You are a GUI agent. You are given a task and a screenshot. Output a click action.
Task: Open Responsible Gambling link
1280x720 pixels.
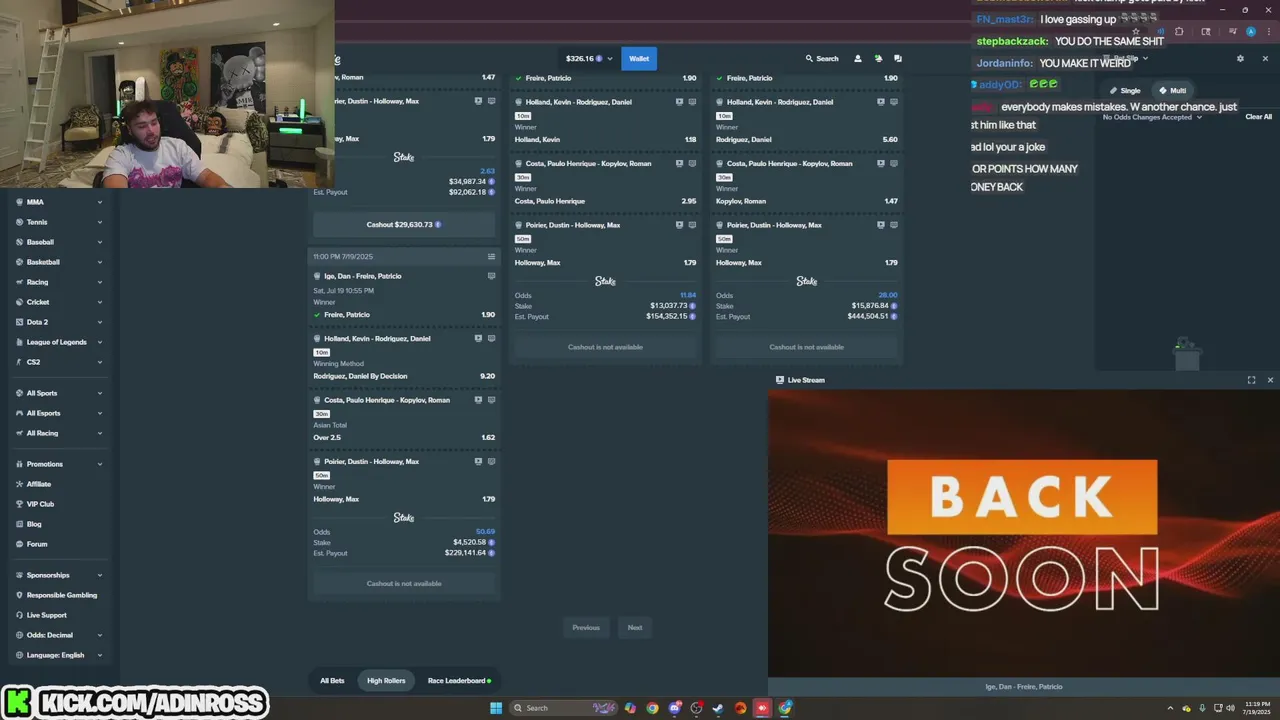62,595
